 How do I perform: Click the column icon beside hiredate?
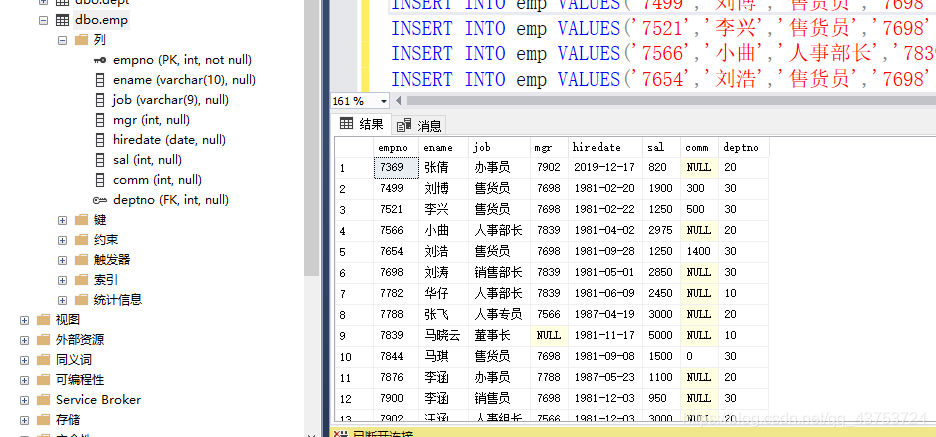pyautogui.click(x=100, y=140)
